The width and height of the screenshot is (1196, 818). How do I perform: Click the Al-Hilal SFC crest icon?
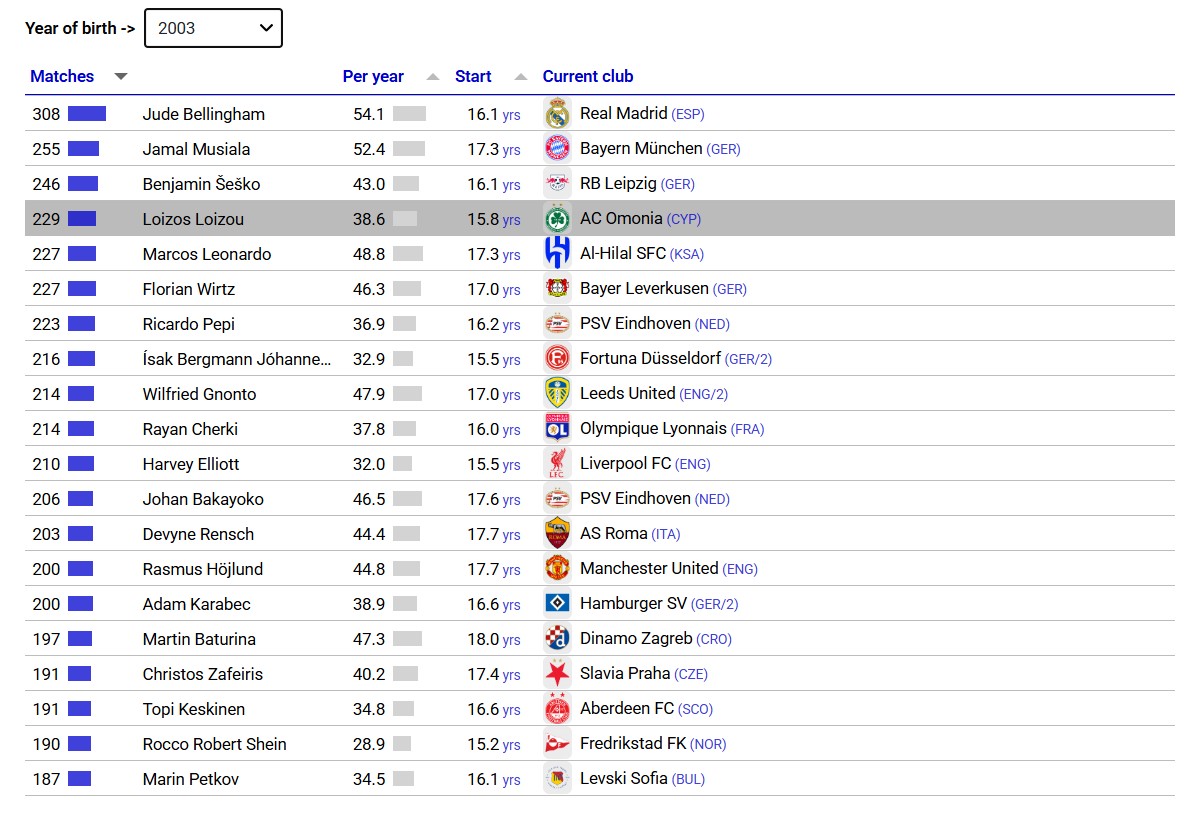(x=558, y=253)
